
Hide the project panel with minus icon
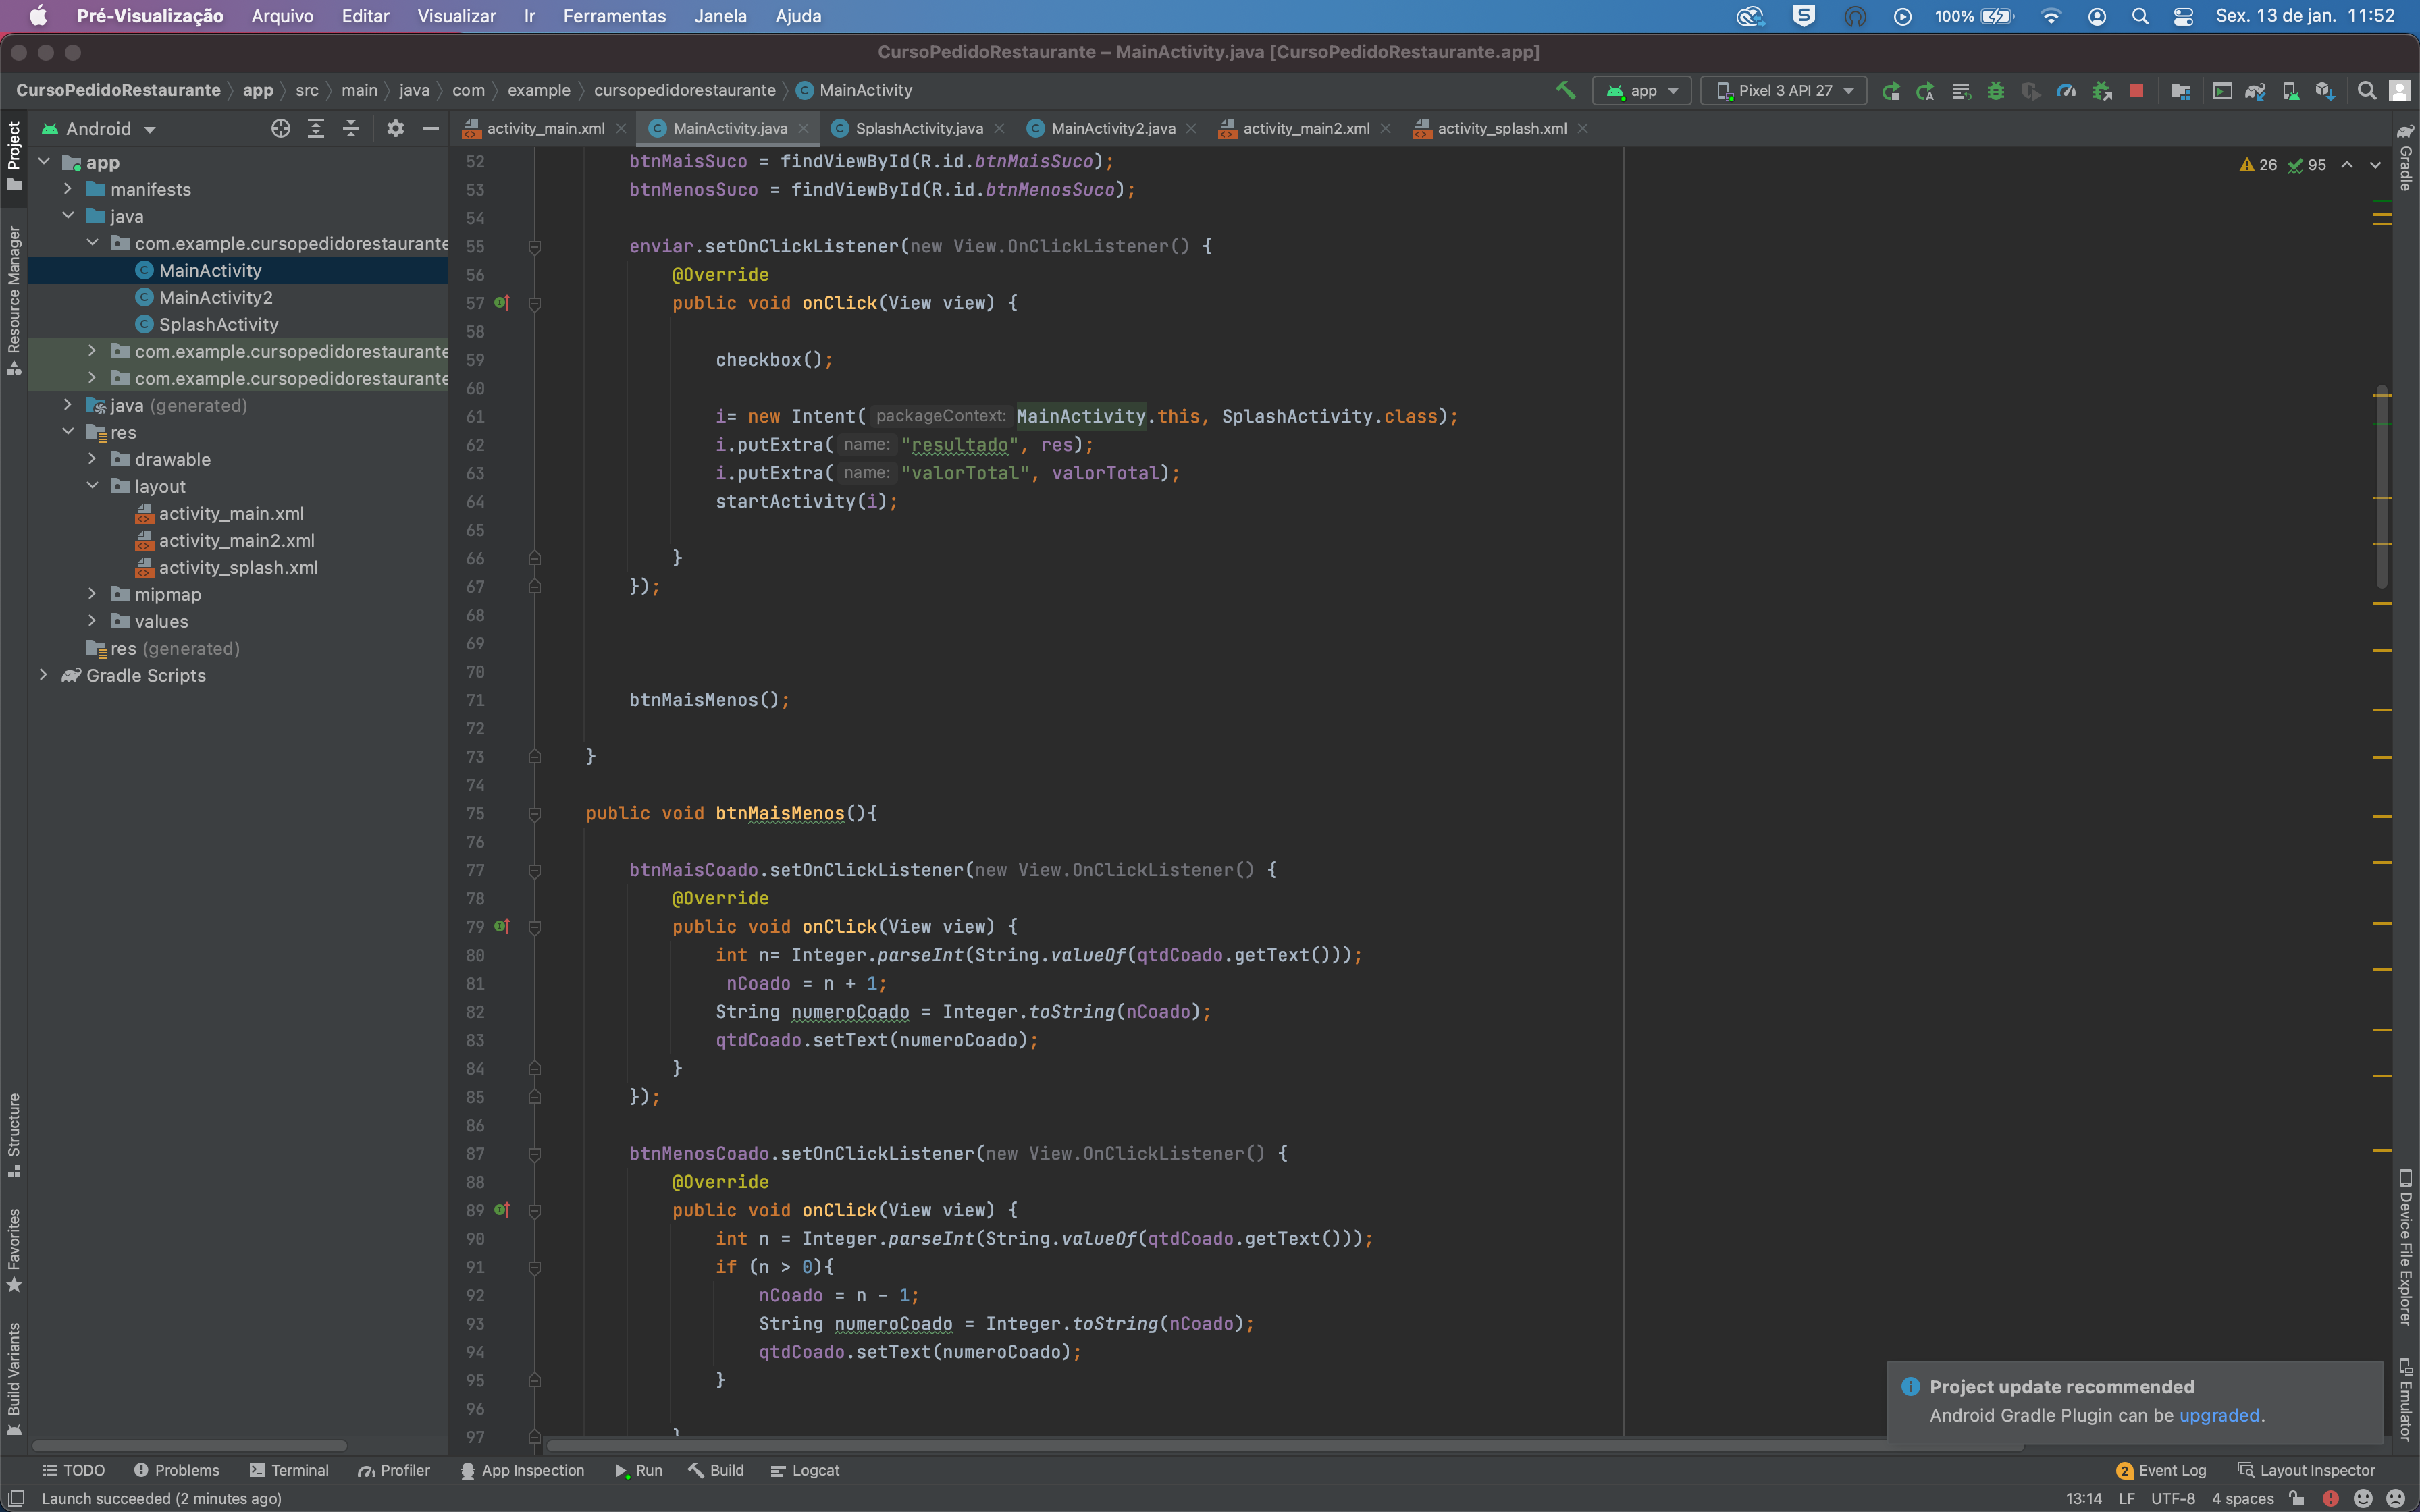430,128
